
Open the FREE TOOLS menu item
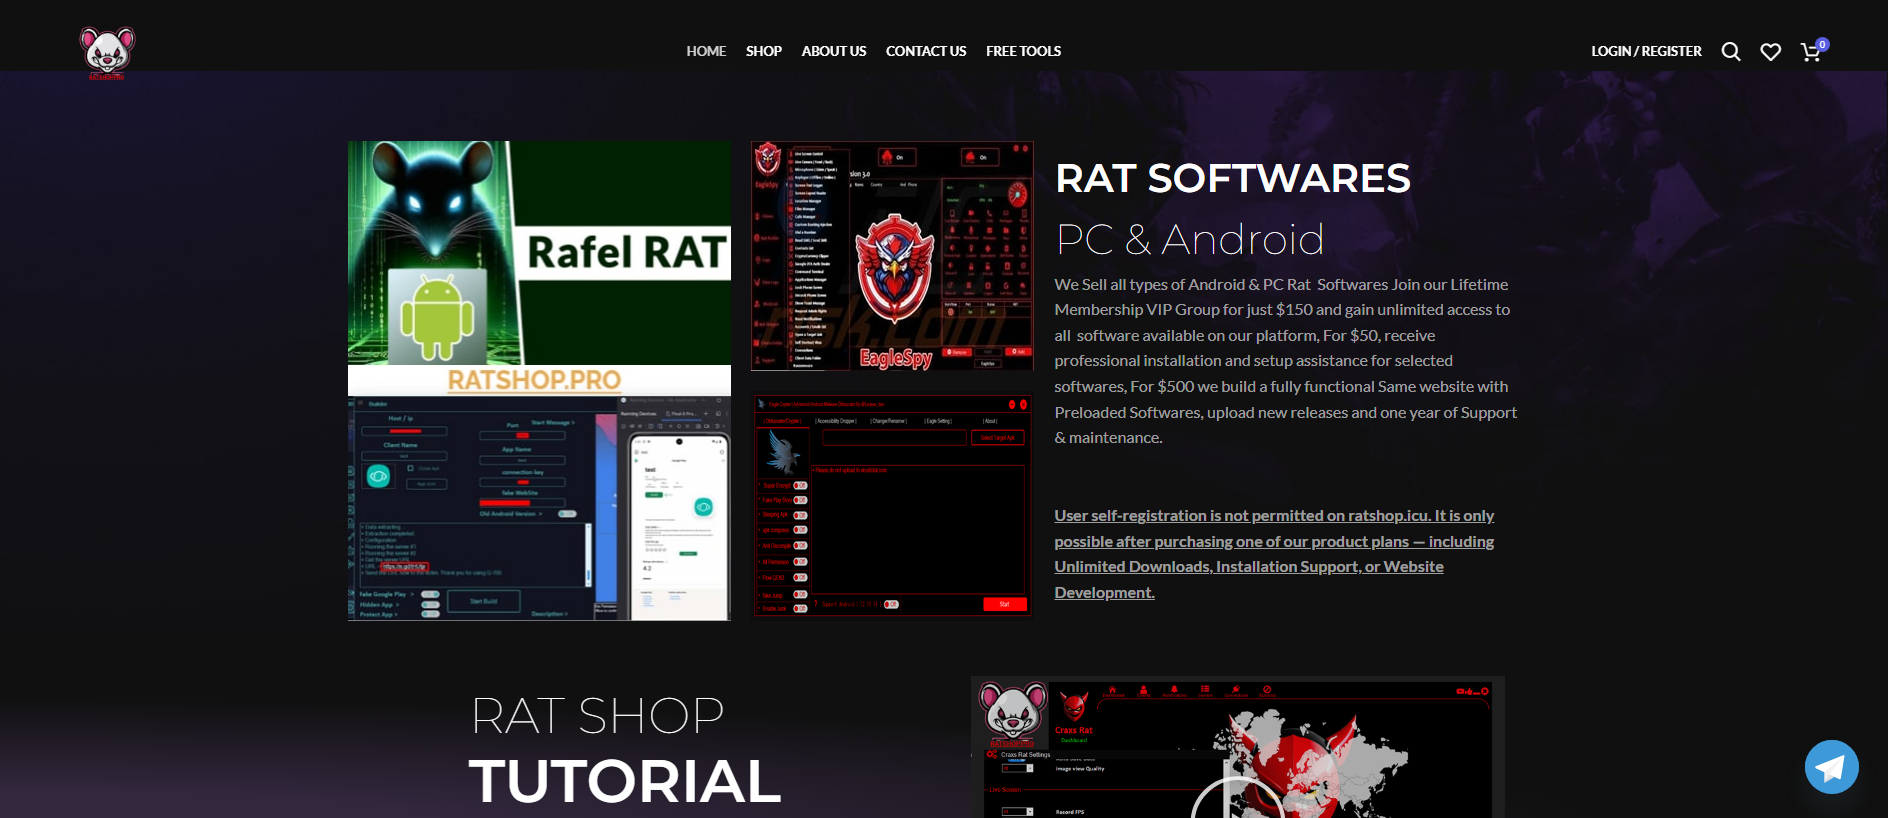pos(1023,51)
